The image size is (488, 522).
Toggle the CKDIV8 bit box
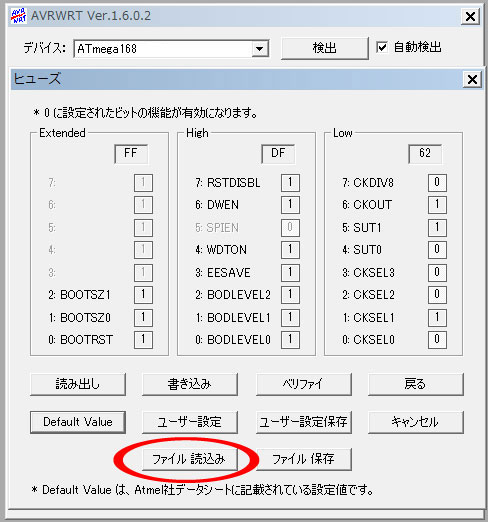point(437,182)
